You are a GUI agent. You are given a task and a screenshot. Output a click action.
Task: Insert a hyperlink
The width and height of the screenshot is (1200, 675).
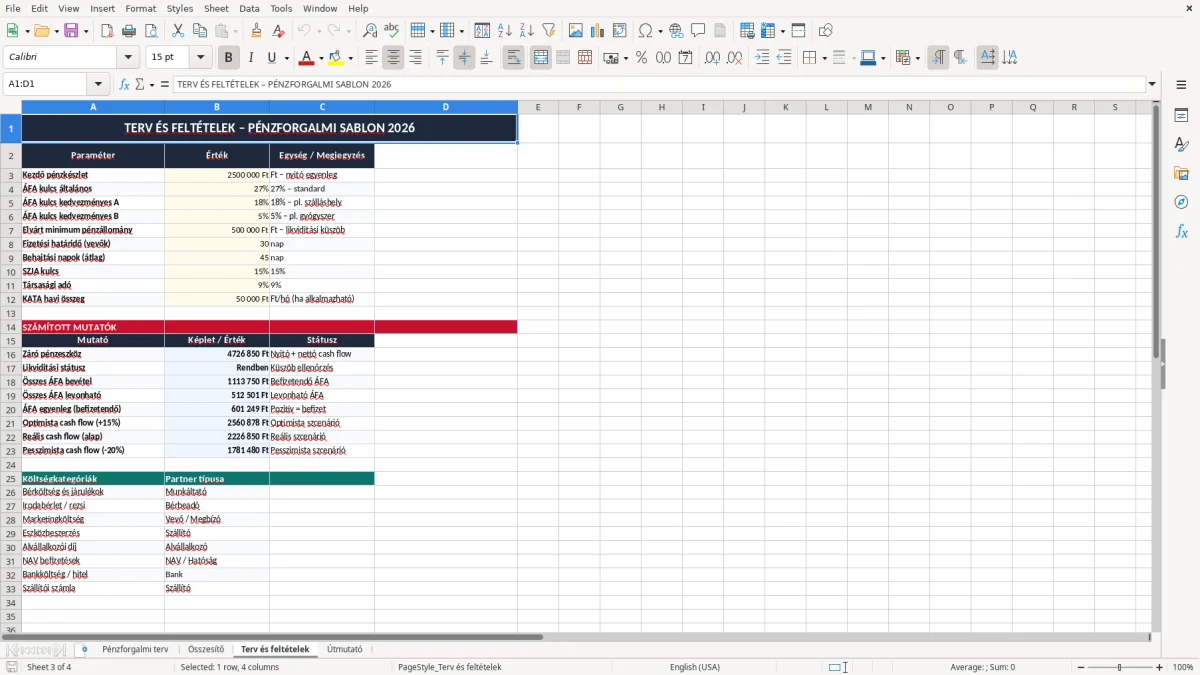click(x=677, y=31)
